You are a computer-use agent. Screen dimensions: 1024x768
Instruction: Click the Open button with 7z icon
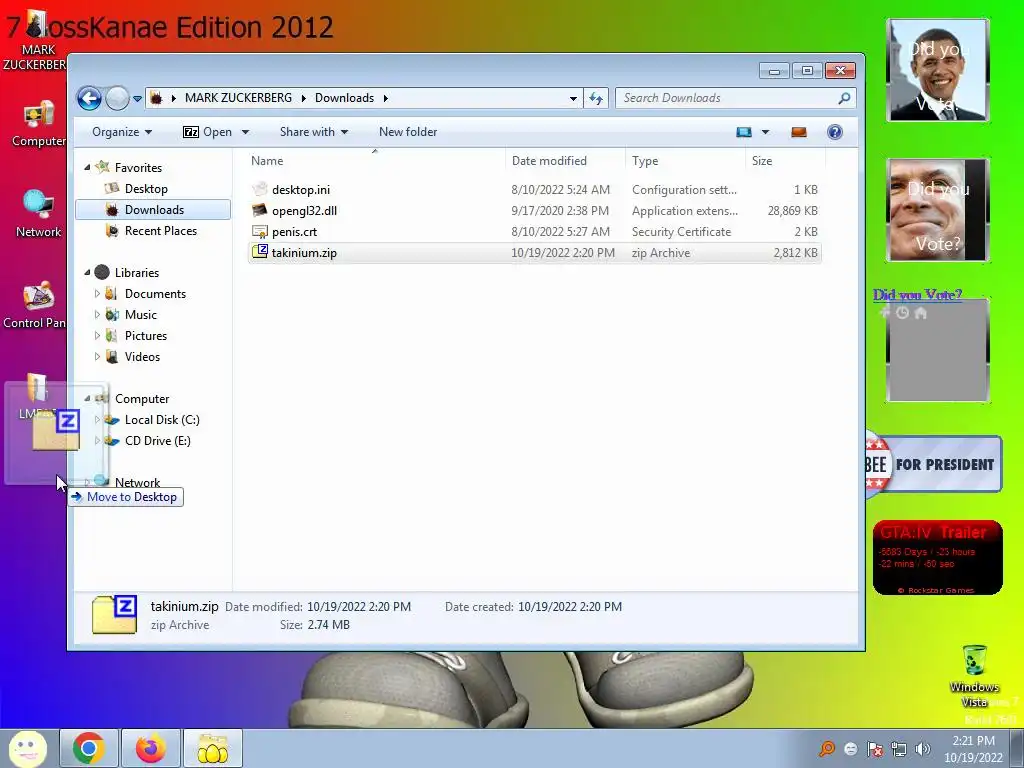[x=208, y=132]
